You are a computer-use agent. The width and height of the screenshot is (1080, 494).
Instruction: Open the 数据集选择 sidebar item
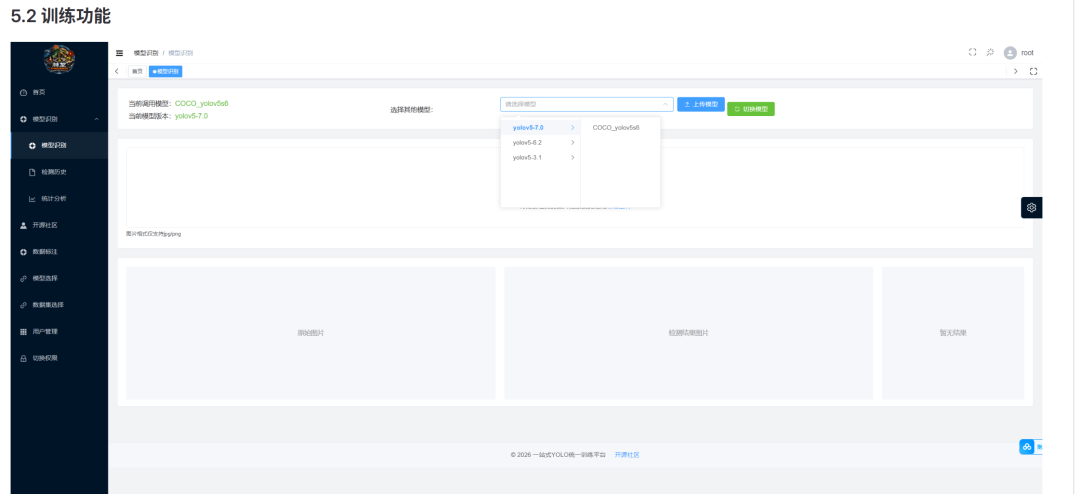coord(59,305)
